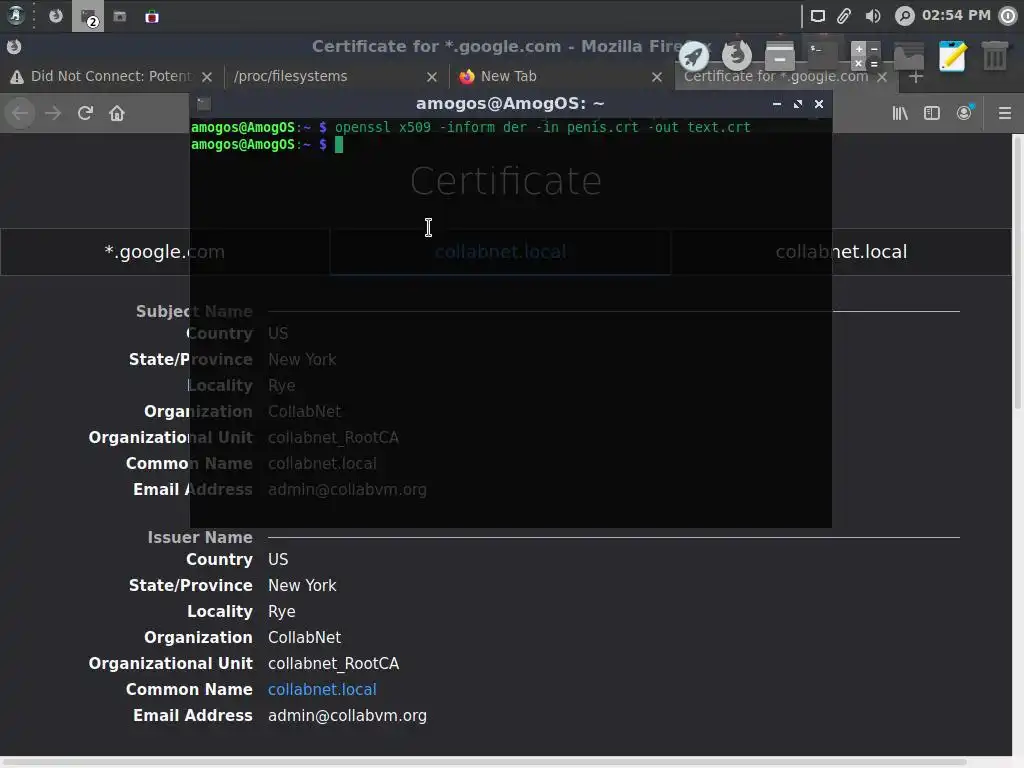
Task: Maximize the amogos terminal window
Action: pyautogui.click(x=797, y=104)
